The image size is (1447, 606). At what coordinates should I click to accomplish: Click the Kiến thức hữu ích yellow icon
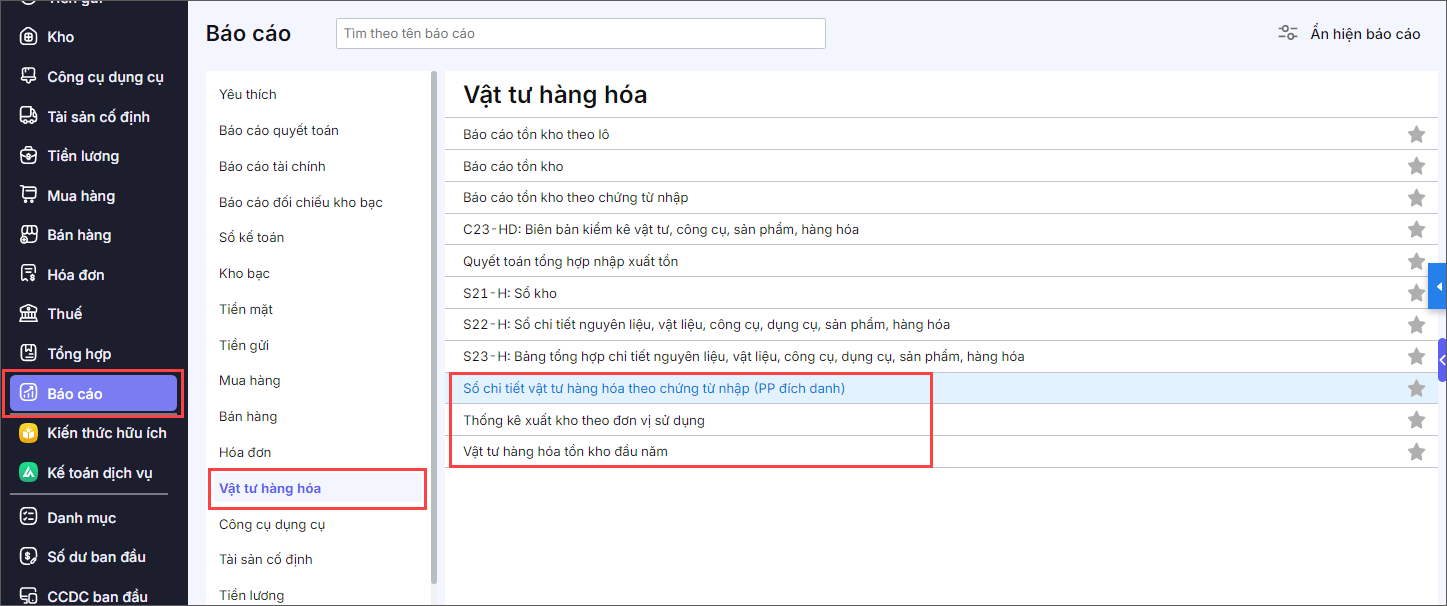(29, 433)
